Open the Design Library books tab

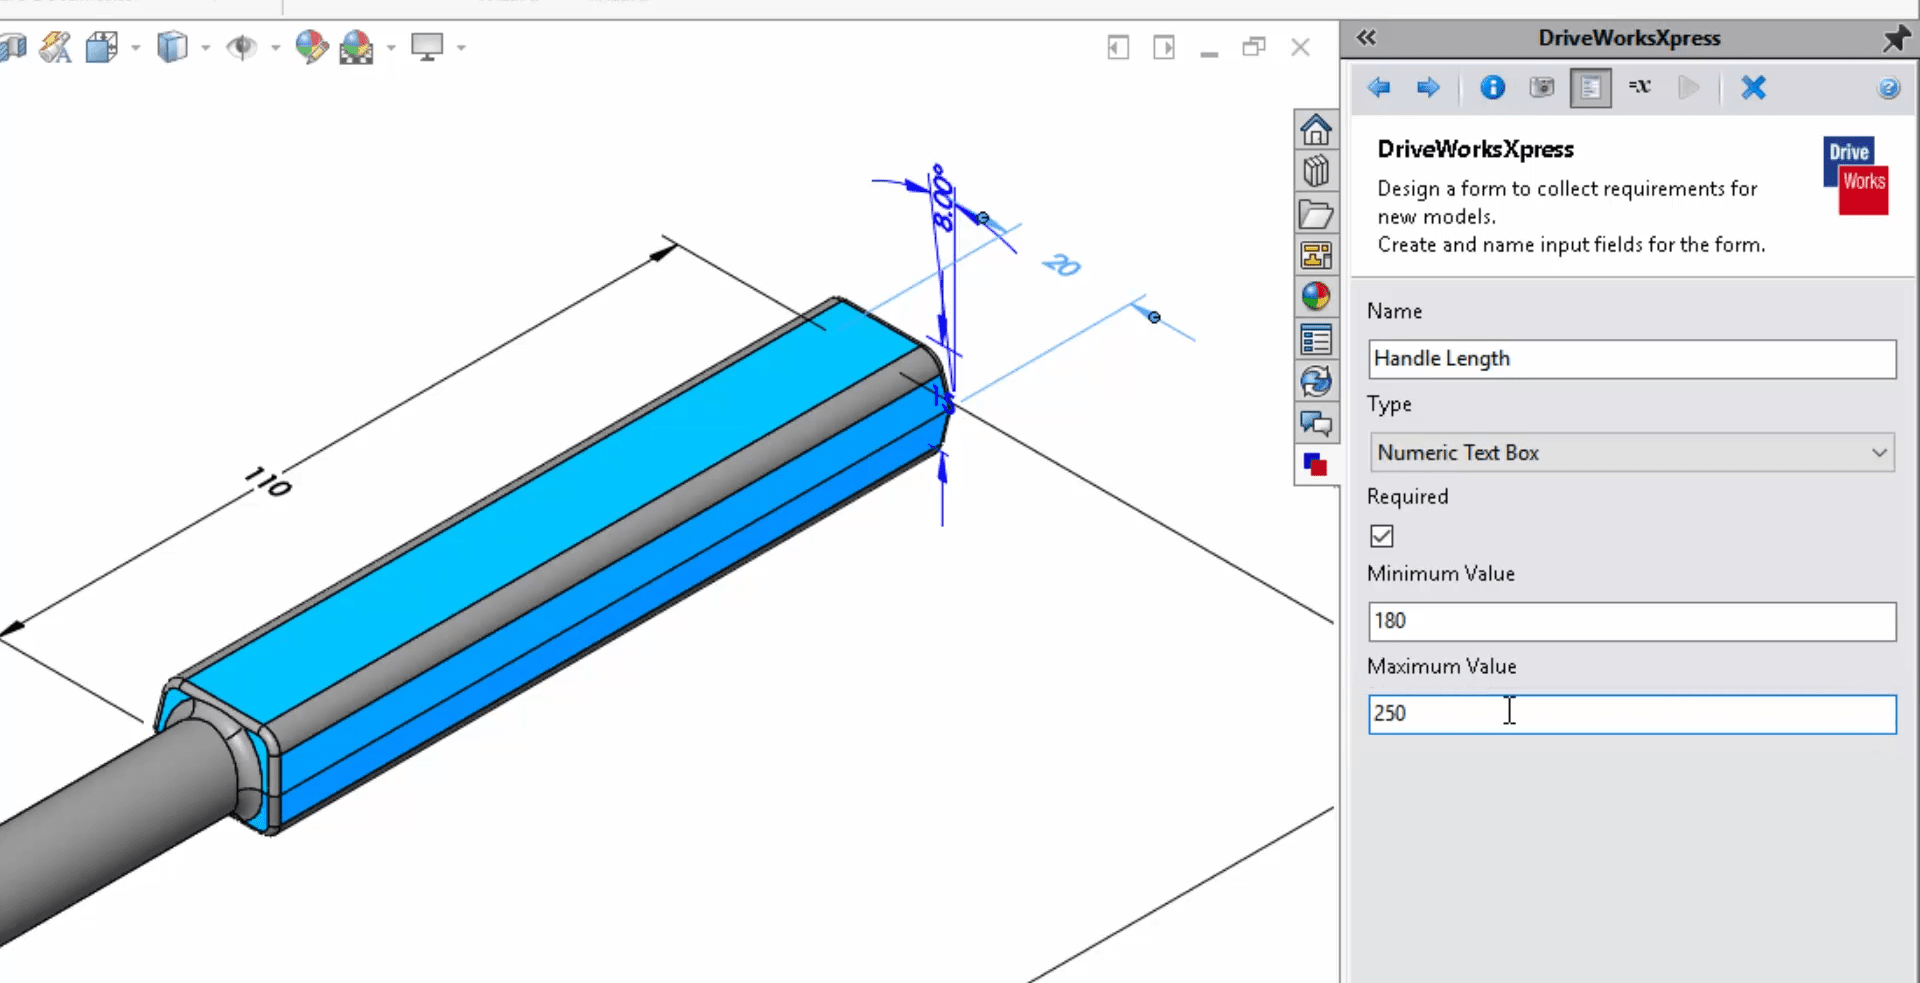click(x=1316, y=172)
